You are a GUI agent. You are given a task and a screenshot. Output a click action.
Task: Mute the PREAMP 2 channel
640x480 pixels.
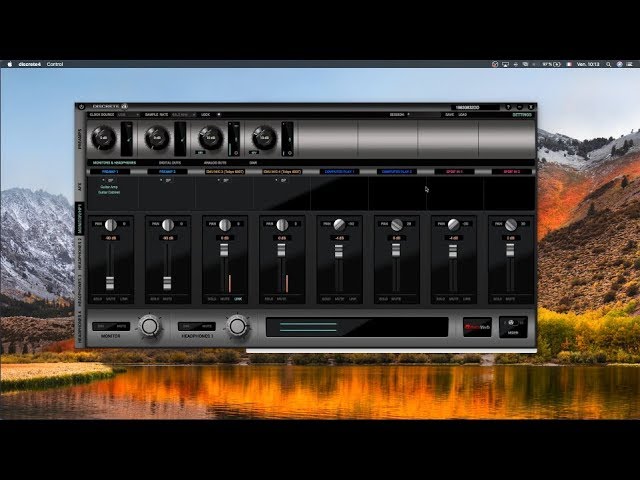(x=168, y=299)
